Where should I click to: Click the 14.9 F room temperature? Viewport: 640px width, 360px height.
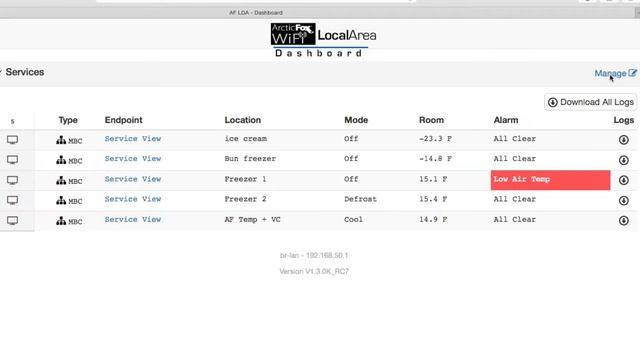[x=433, y=220]
